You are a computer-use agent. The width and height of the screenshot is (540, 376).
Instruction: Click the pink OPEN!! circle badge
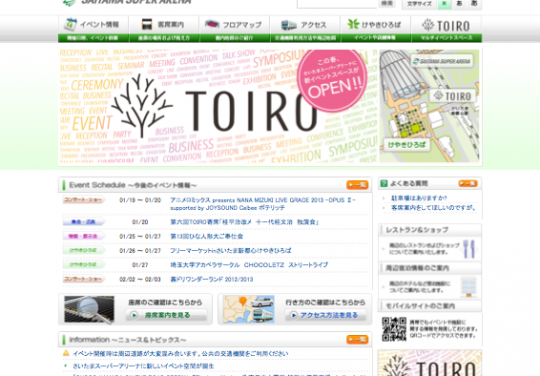[x=332, y=81]
